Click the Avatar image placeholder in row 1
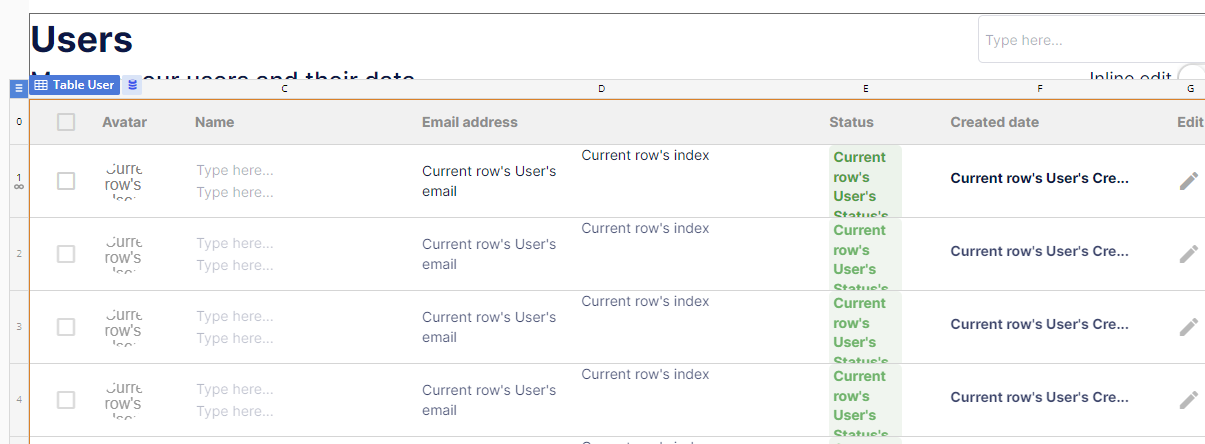This screenshot has height=444, width=1205. tap(123, 180)
